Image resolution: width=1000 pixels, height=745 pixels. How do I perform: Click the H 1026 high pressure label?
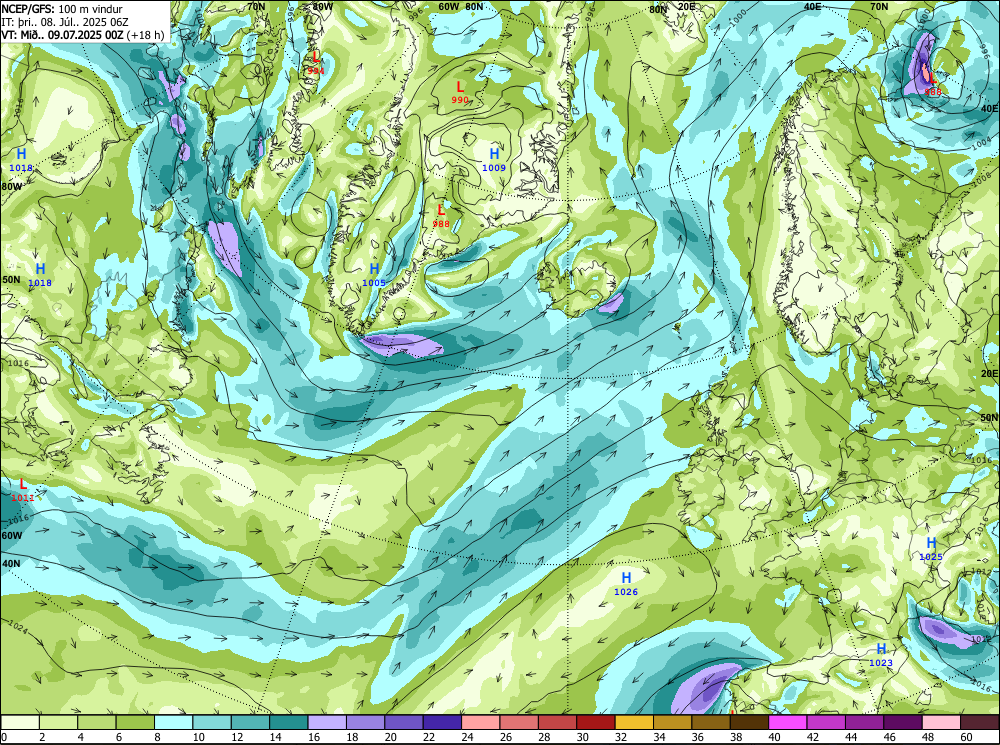tap(626, 584)
